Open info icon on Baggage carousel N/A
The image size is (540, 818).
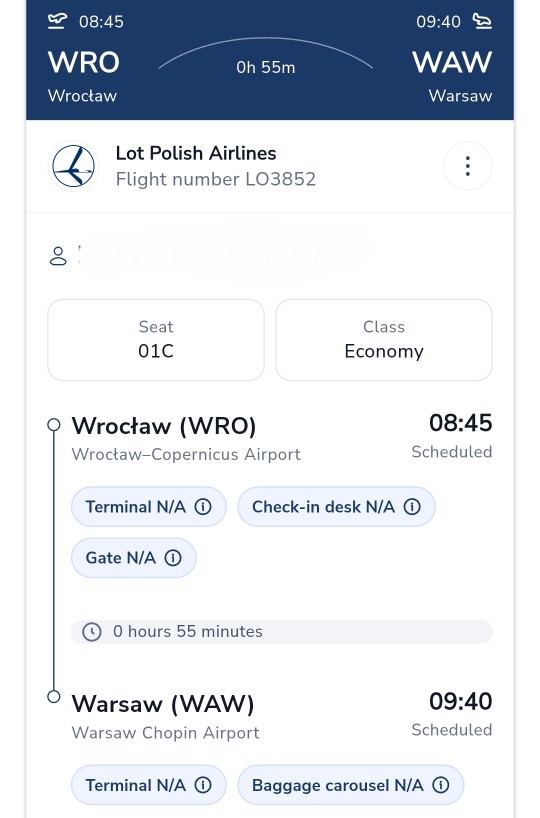click(x=441, y=785)
